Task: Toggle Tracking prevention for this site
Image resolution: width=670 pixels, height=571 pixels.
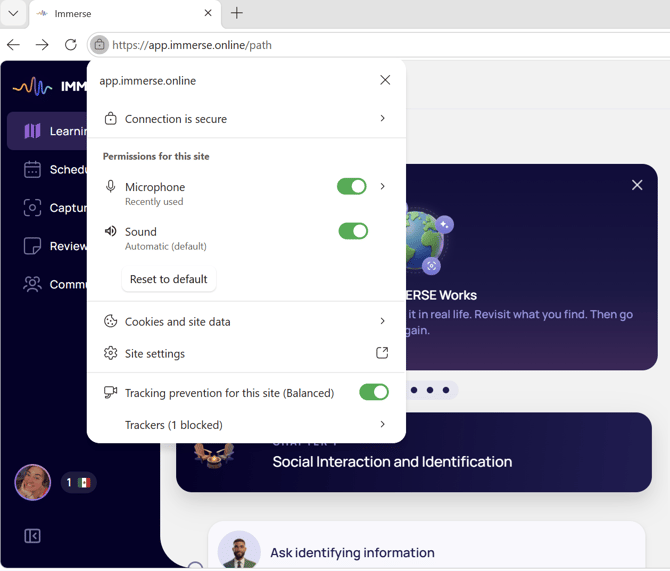Action: pyautogui.click(x=374, y=392)
